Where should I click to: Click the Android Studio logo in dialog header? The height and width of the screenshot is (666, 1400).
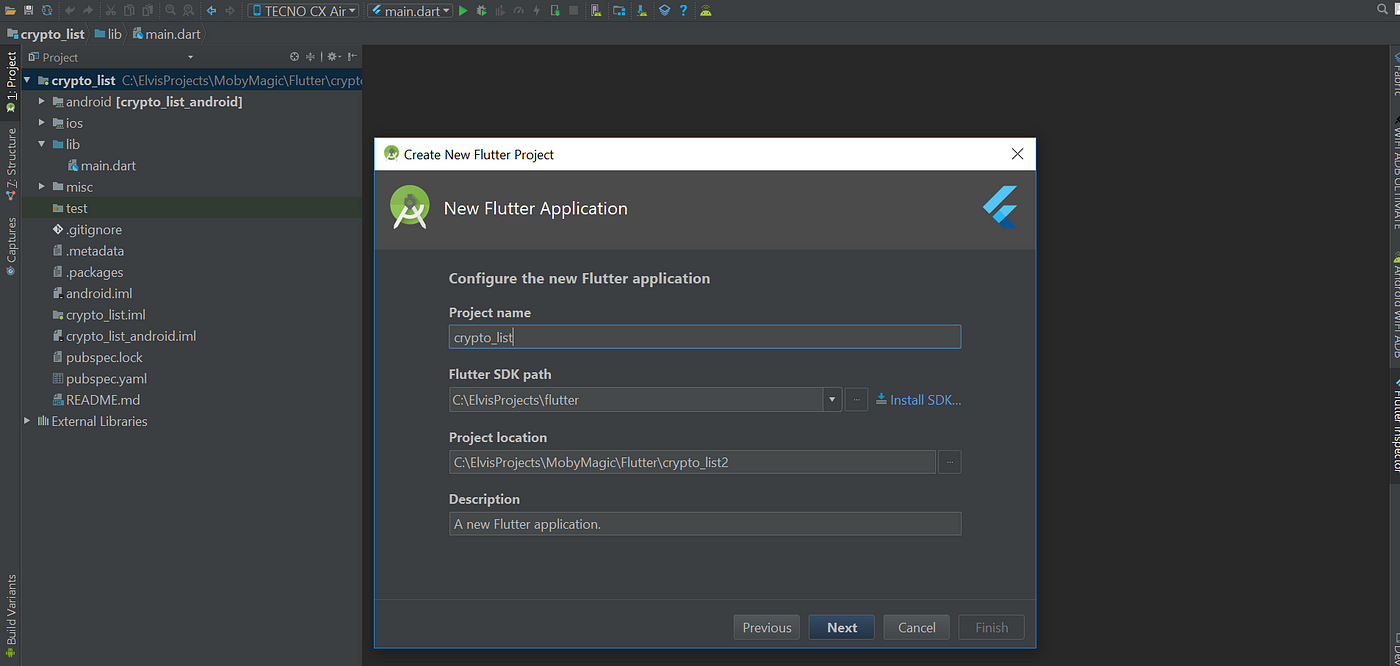click(410, 207)
